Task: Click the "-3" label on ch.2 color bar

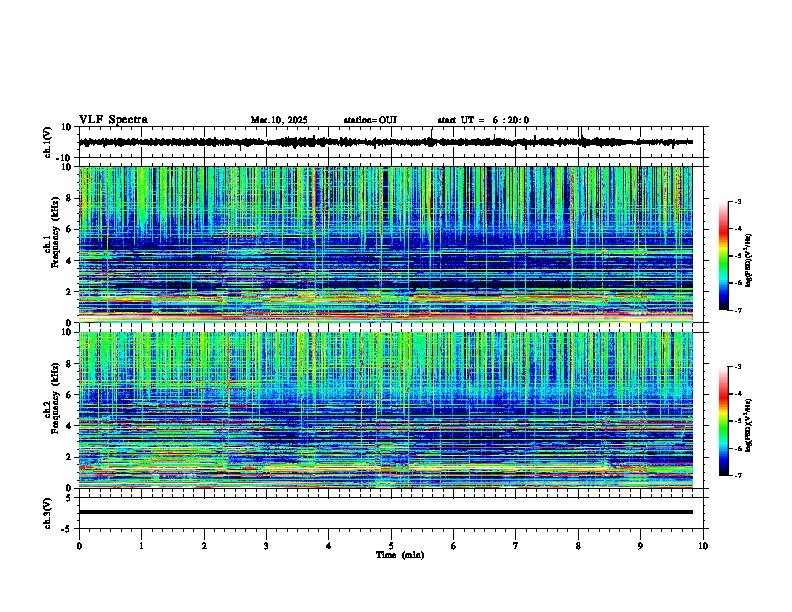Action: [738, 367]
